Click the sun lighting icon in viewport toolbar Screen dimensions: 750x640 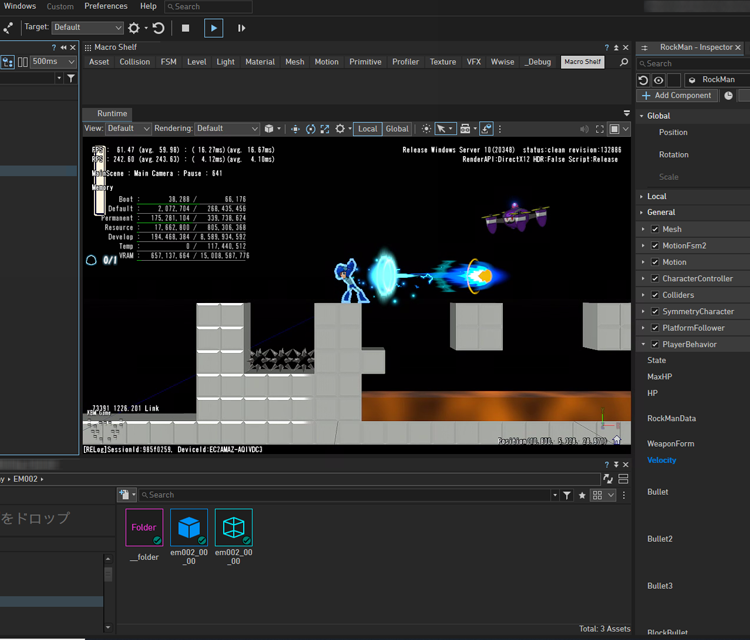coord(426,129)
